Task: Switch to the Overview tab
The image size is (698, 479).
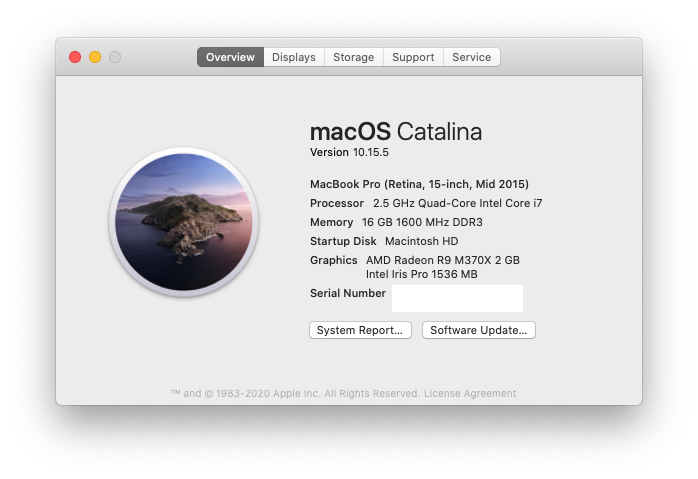Action: [231, 57]
